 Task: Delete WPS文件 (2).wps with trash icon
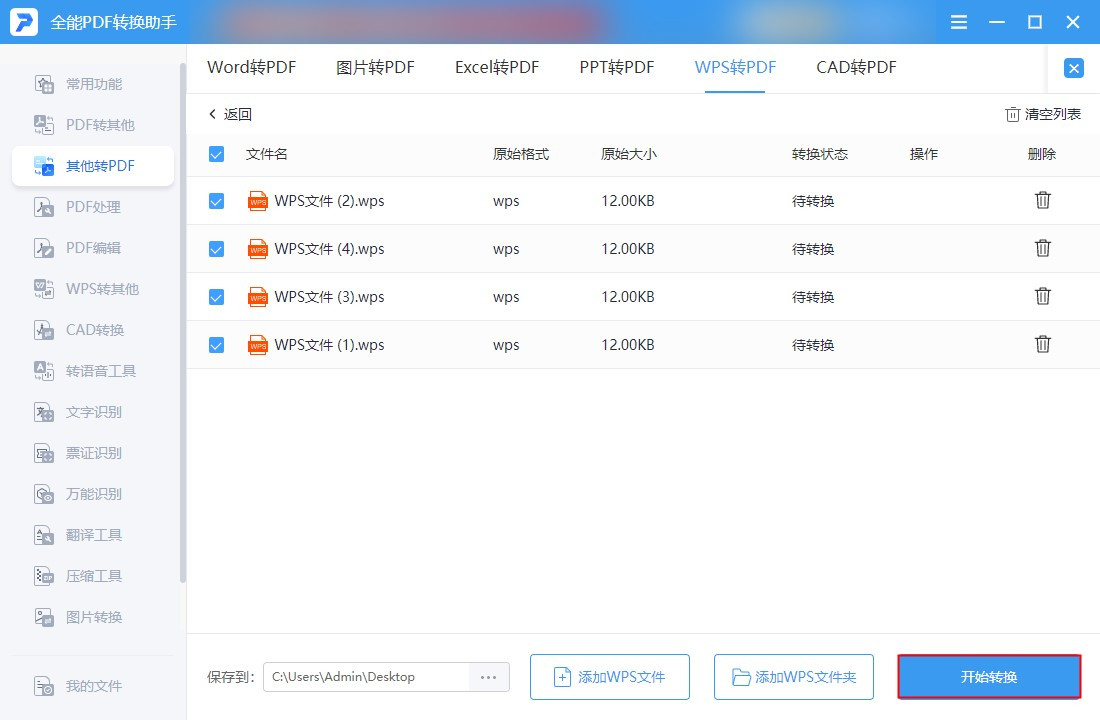(x=1042, y=200)
